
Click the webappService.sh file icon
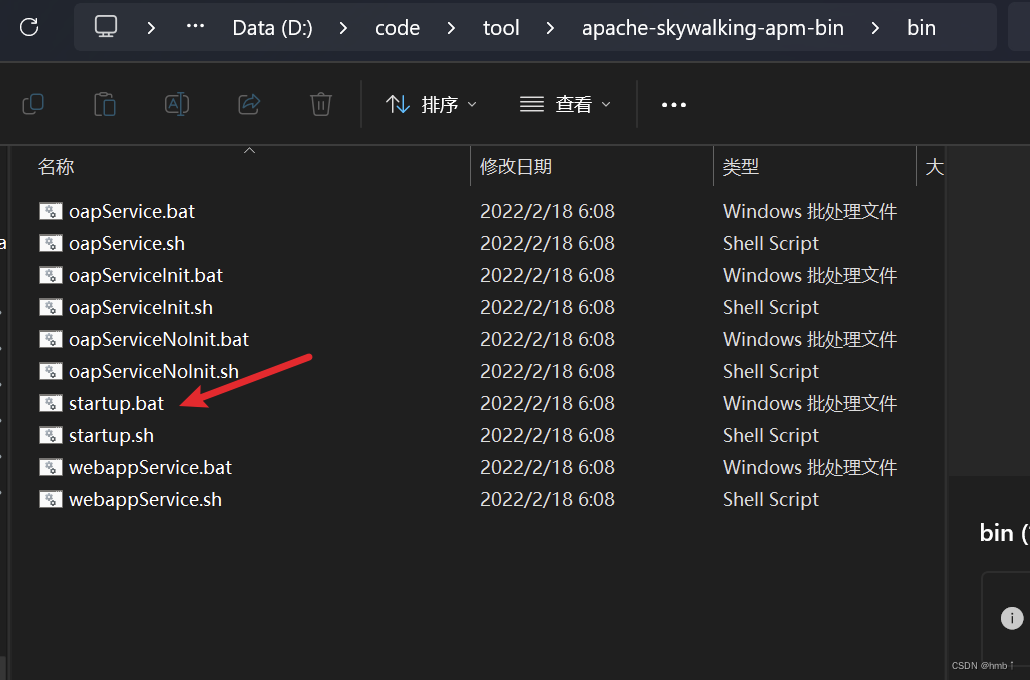[x=51, y=499]
